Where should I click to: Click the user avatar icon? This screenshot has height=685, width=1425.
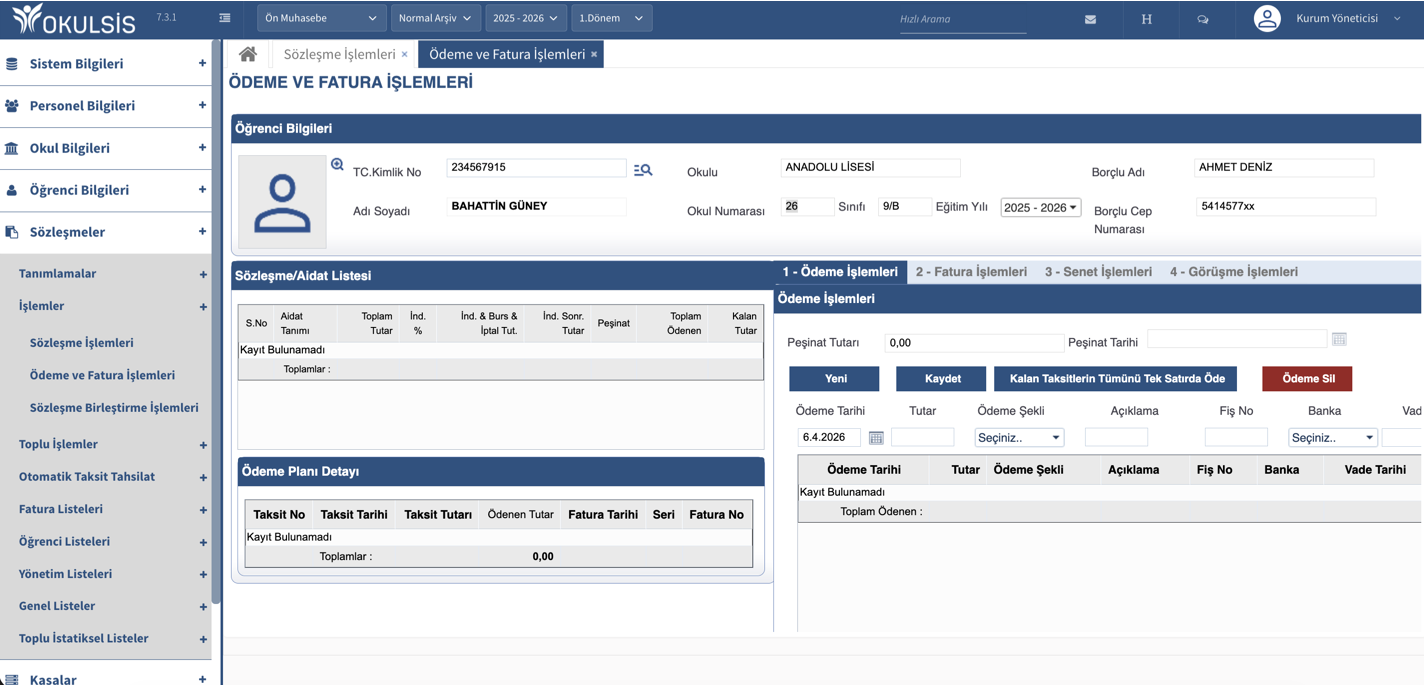point(1267,19)
